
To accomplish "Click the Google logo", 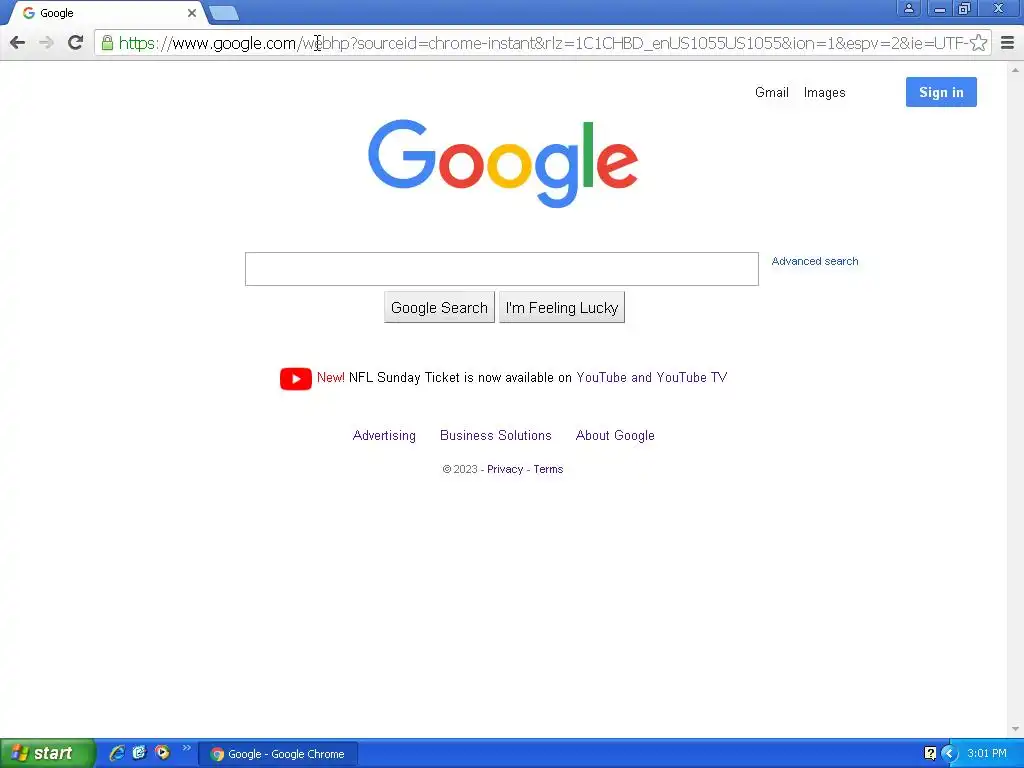I will pos(503,163).
